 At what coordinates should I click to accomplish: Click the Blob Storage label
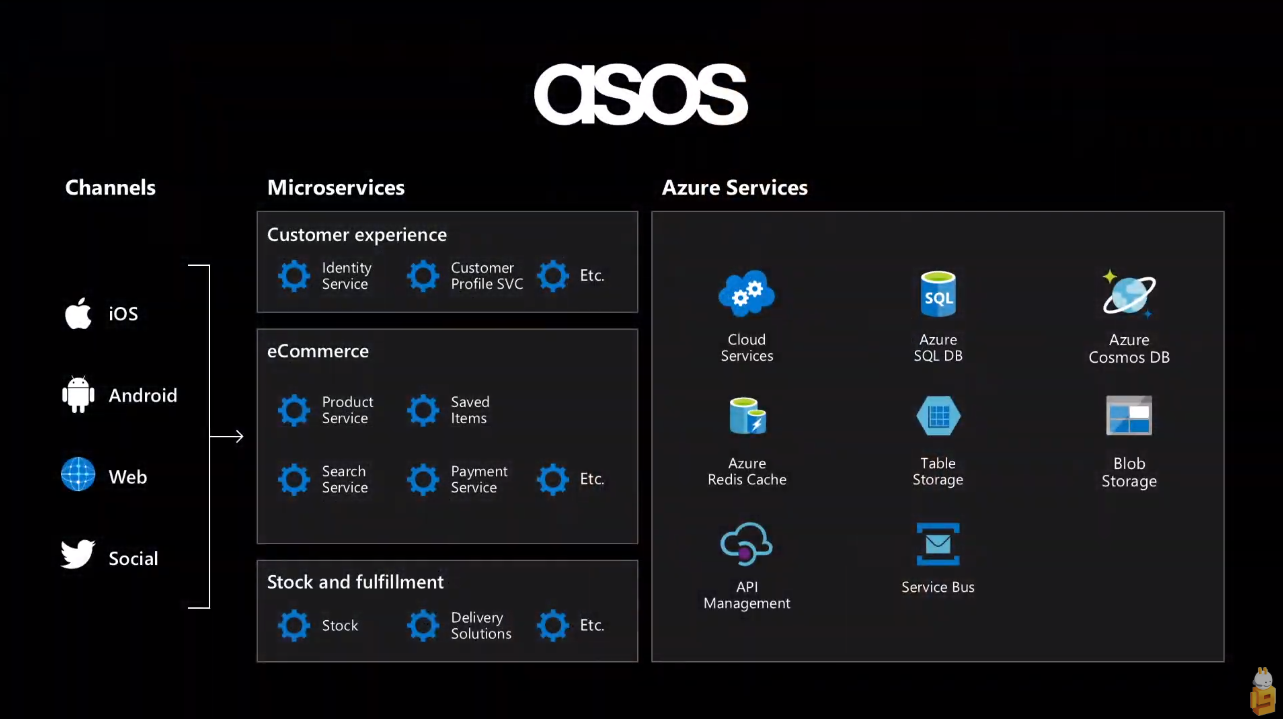[x=1129, y=472]
